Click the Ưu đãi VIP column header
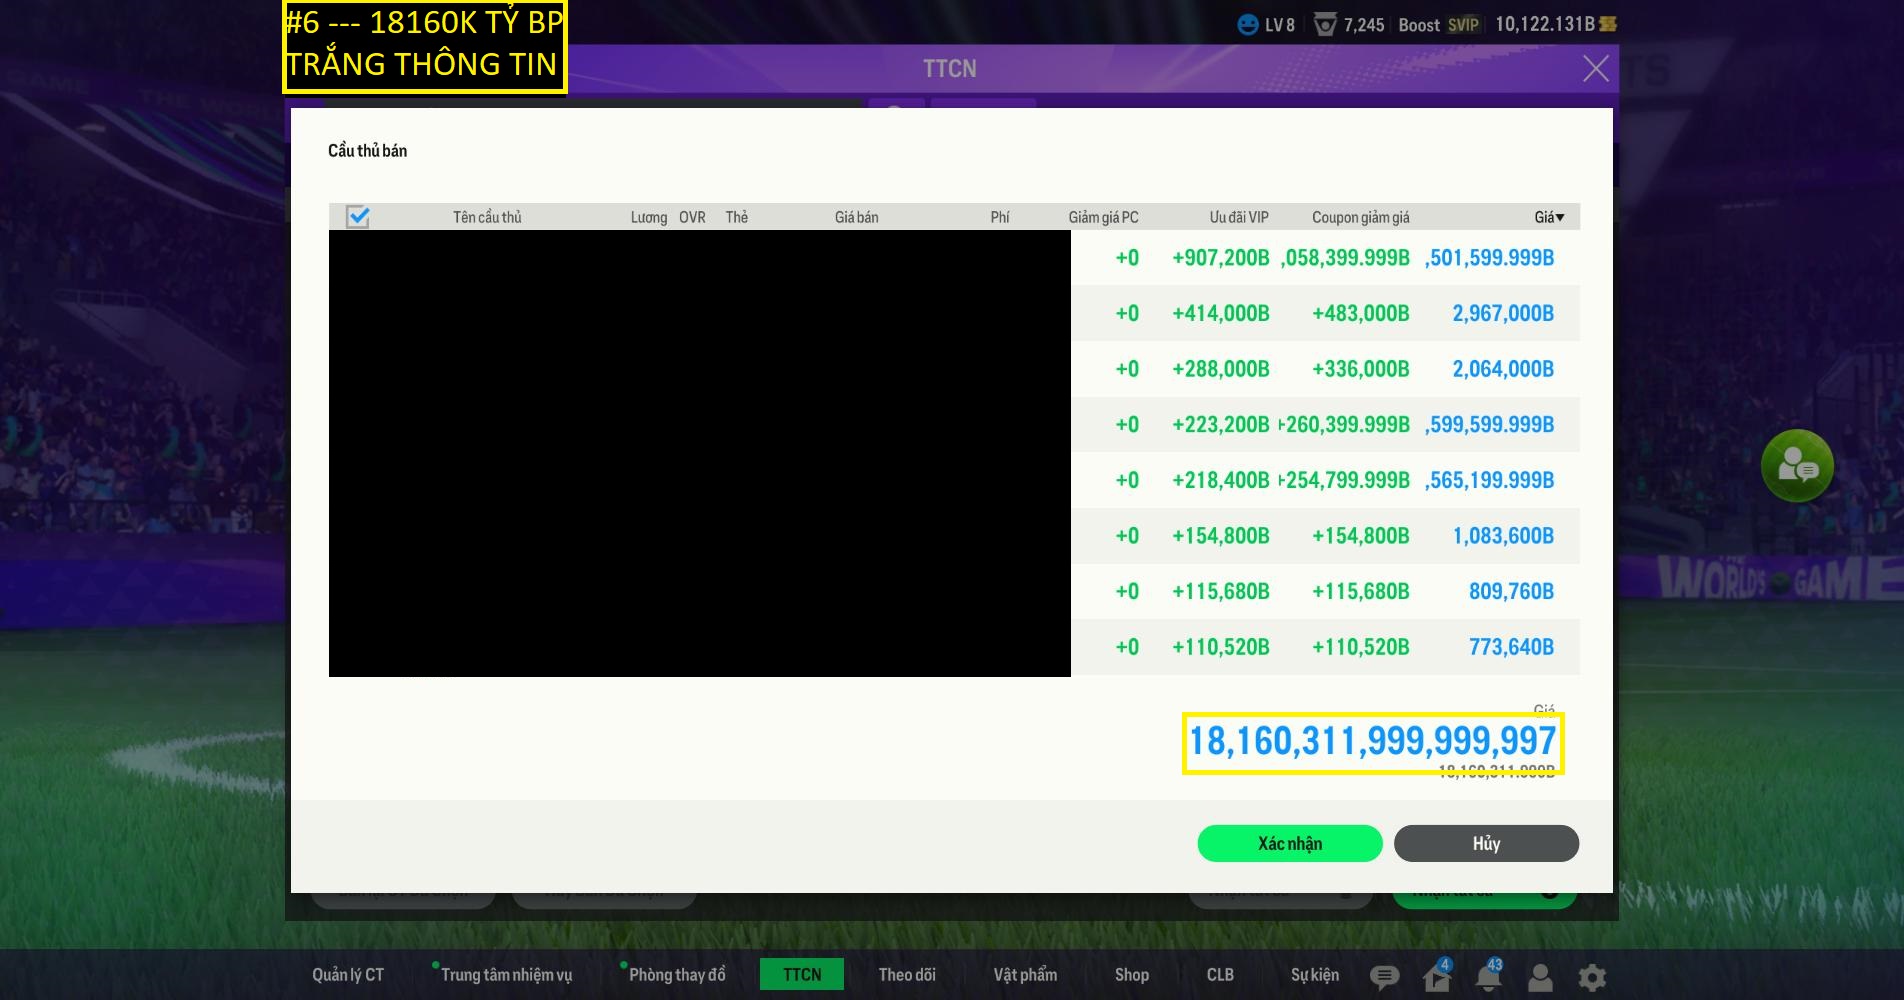The height and width of the screenshot is (1000, 1904). [1239, 217]
